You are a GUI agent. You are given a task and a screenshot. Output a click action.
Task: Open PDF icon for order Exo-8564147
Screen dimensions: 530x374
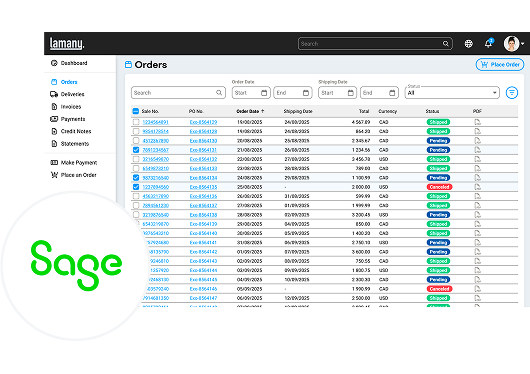coord(477,298)
